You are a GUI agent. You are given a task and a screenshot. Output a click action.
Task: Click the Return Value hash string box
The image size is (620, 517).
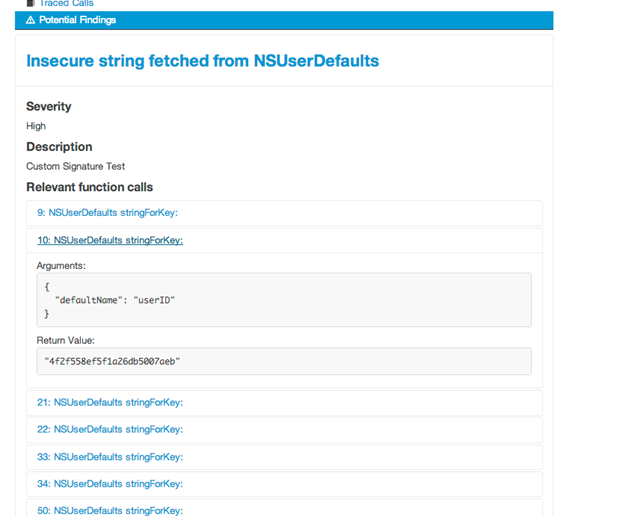pyautogui.click(x=283, y=361)
